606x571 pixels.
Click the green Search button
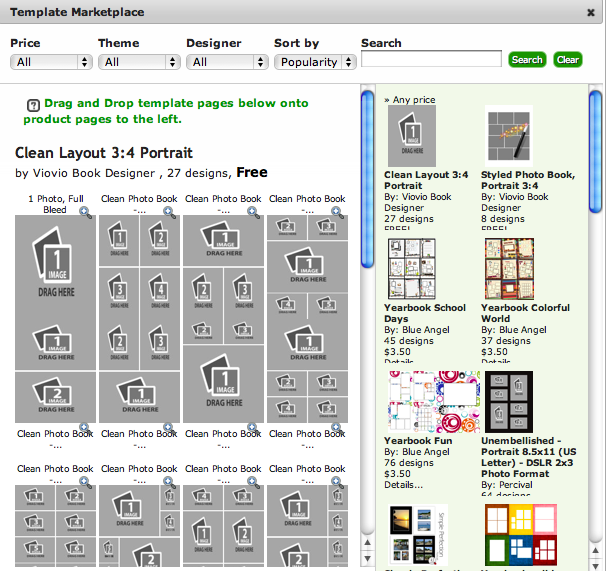(527, 60)
